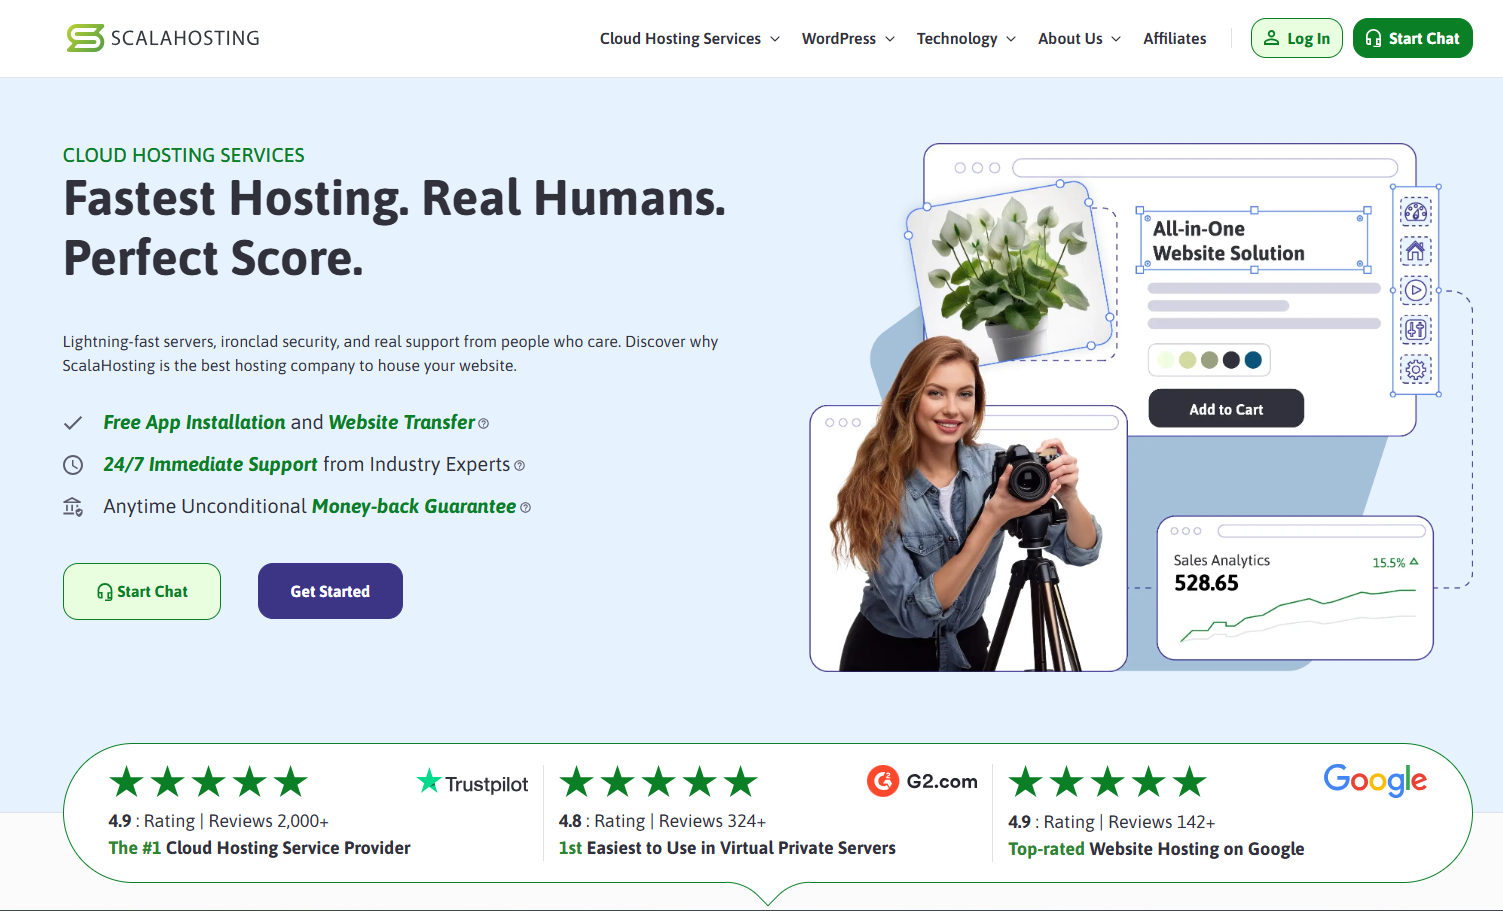Click the clock icon beside 24/7 Support
1503x911 pixels.
(73, 465)
